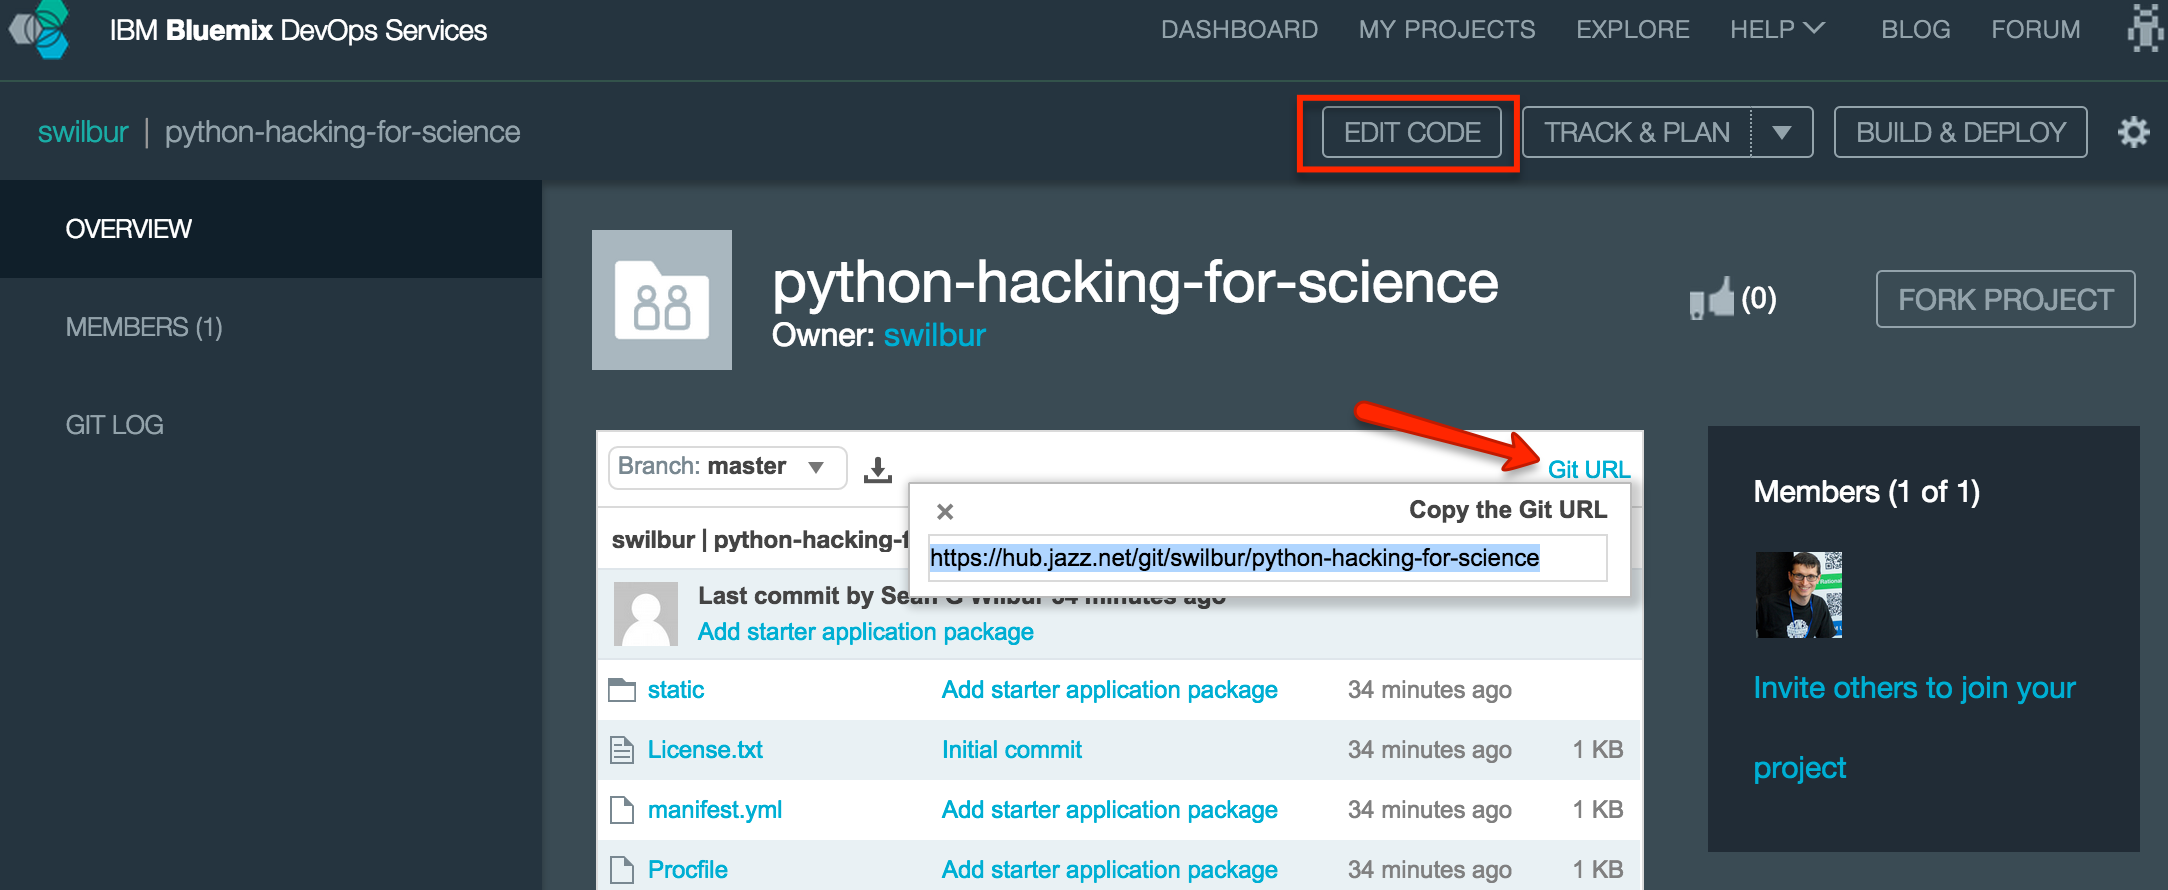Click the '1 KB' size in manifest.yml row

(1597, 810)
